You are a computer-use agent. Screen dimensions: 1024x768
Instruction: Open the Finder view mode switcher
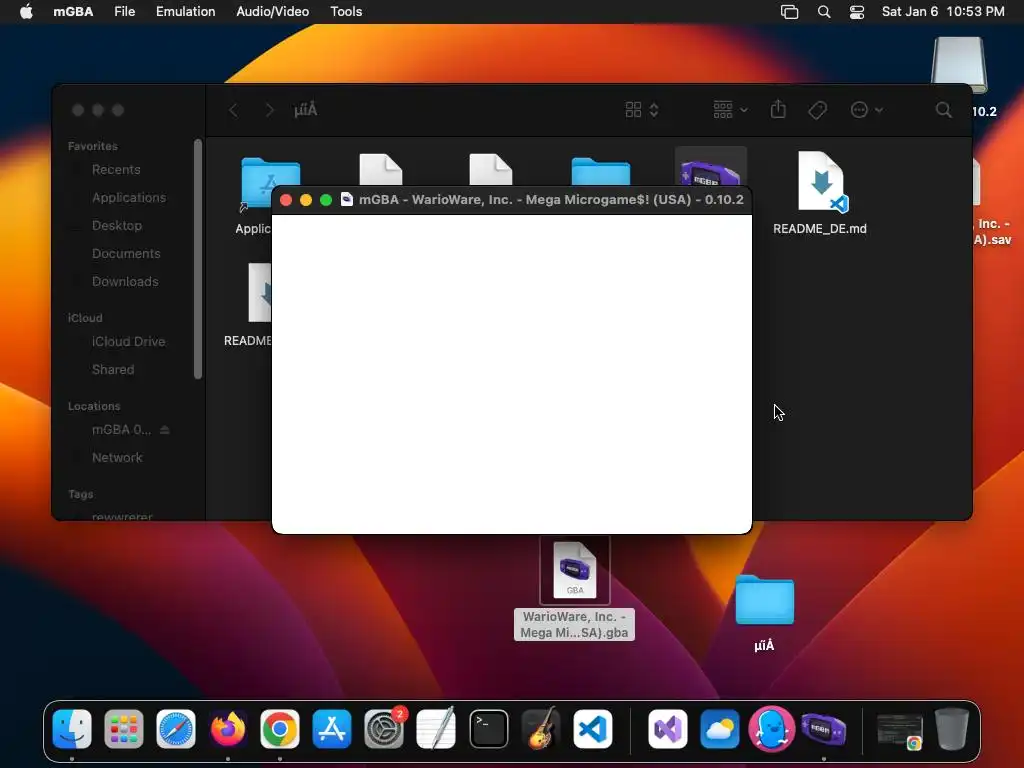642,110
